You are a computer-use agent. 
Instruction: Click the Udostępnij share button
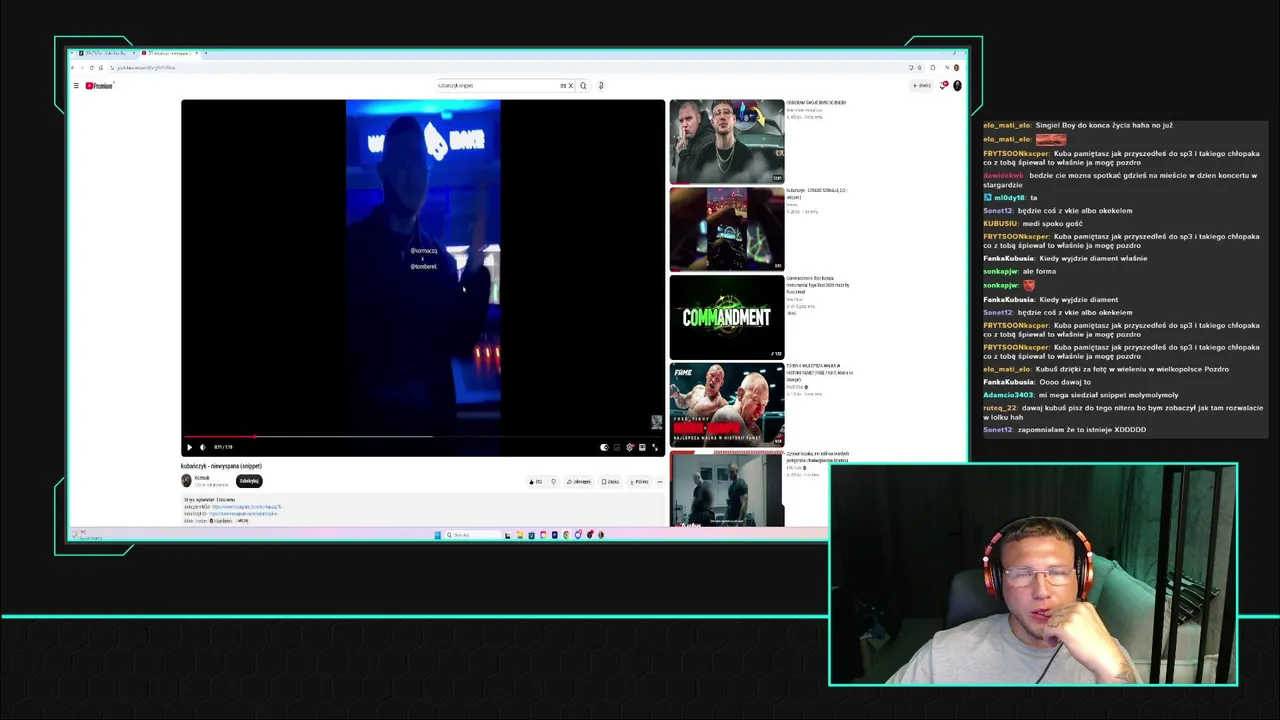click(x=579, y=482)
